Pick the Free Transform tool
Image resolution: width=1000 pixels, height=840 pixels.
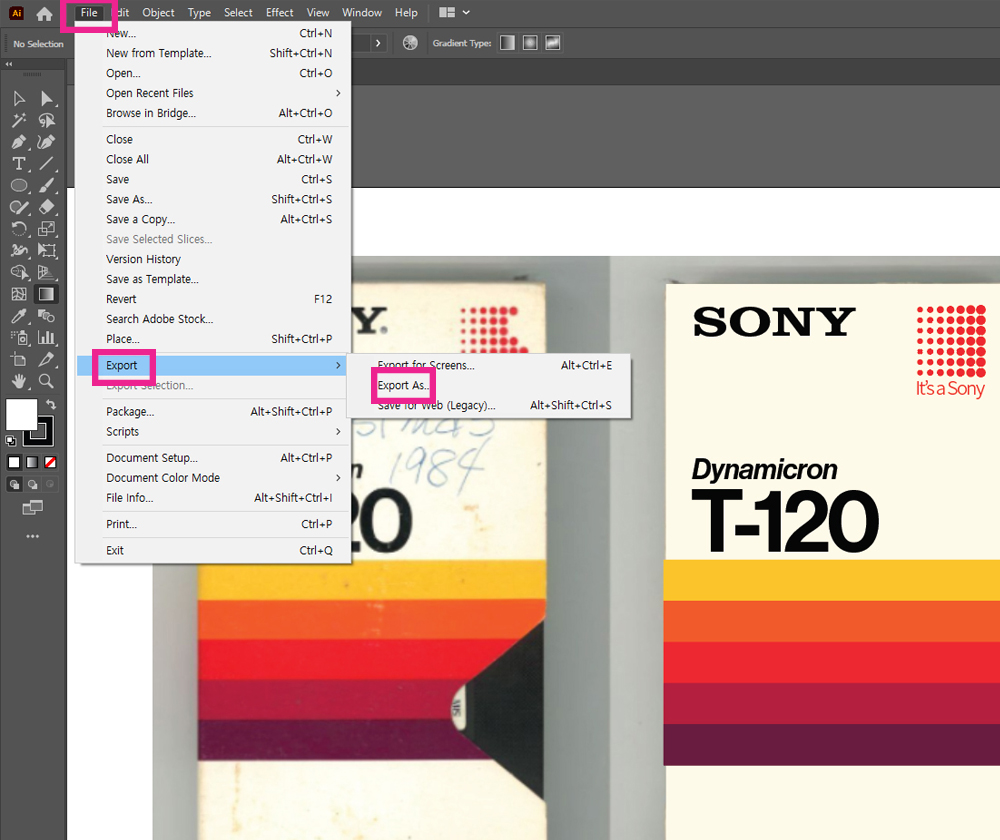pyautogui.click(x=47, y=250)
